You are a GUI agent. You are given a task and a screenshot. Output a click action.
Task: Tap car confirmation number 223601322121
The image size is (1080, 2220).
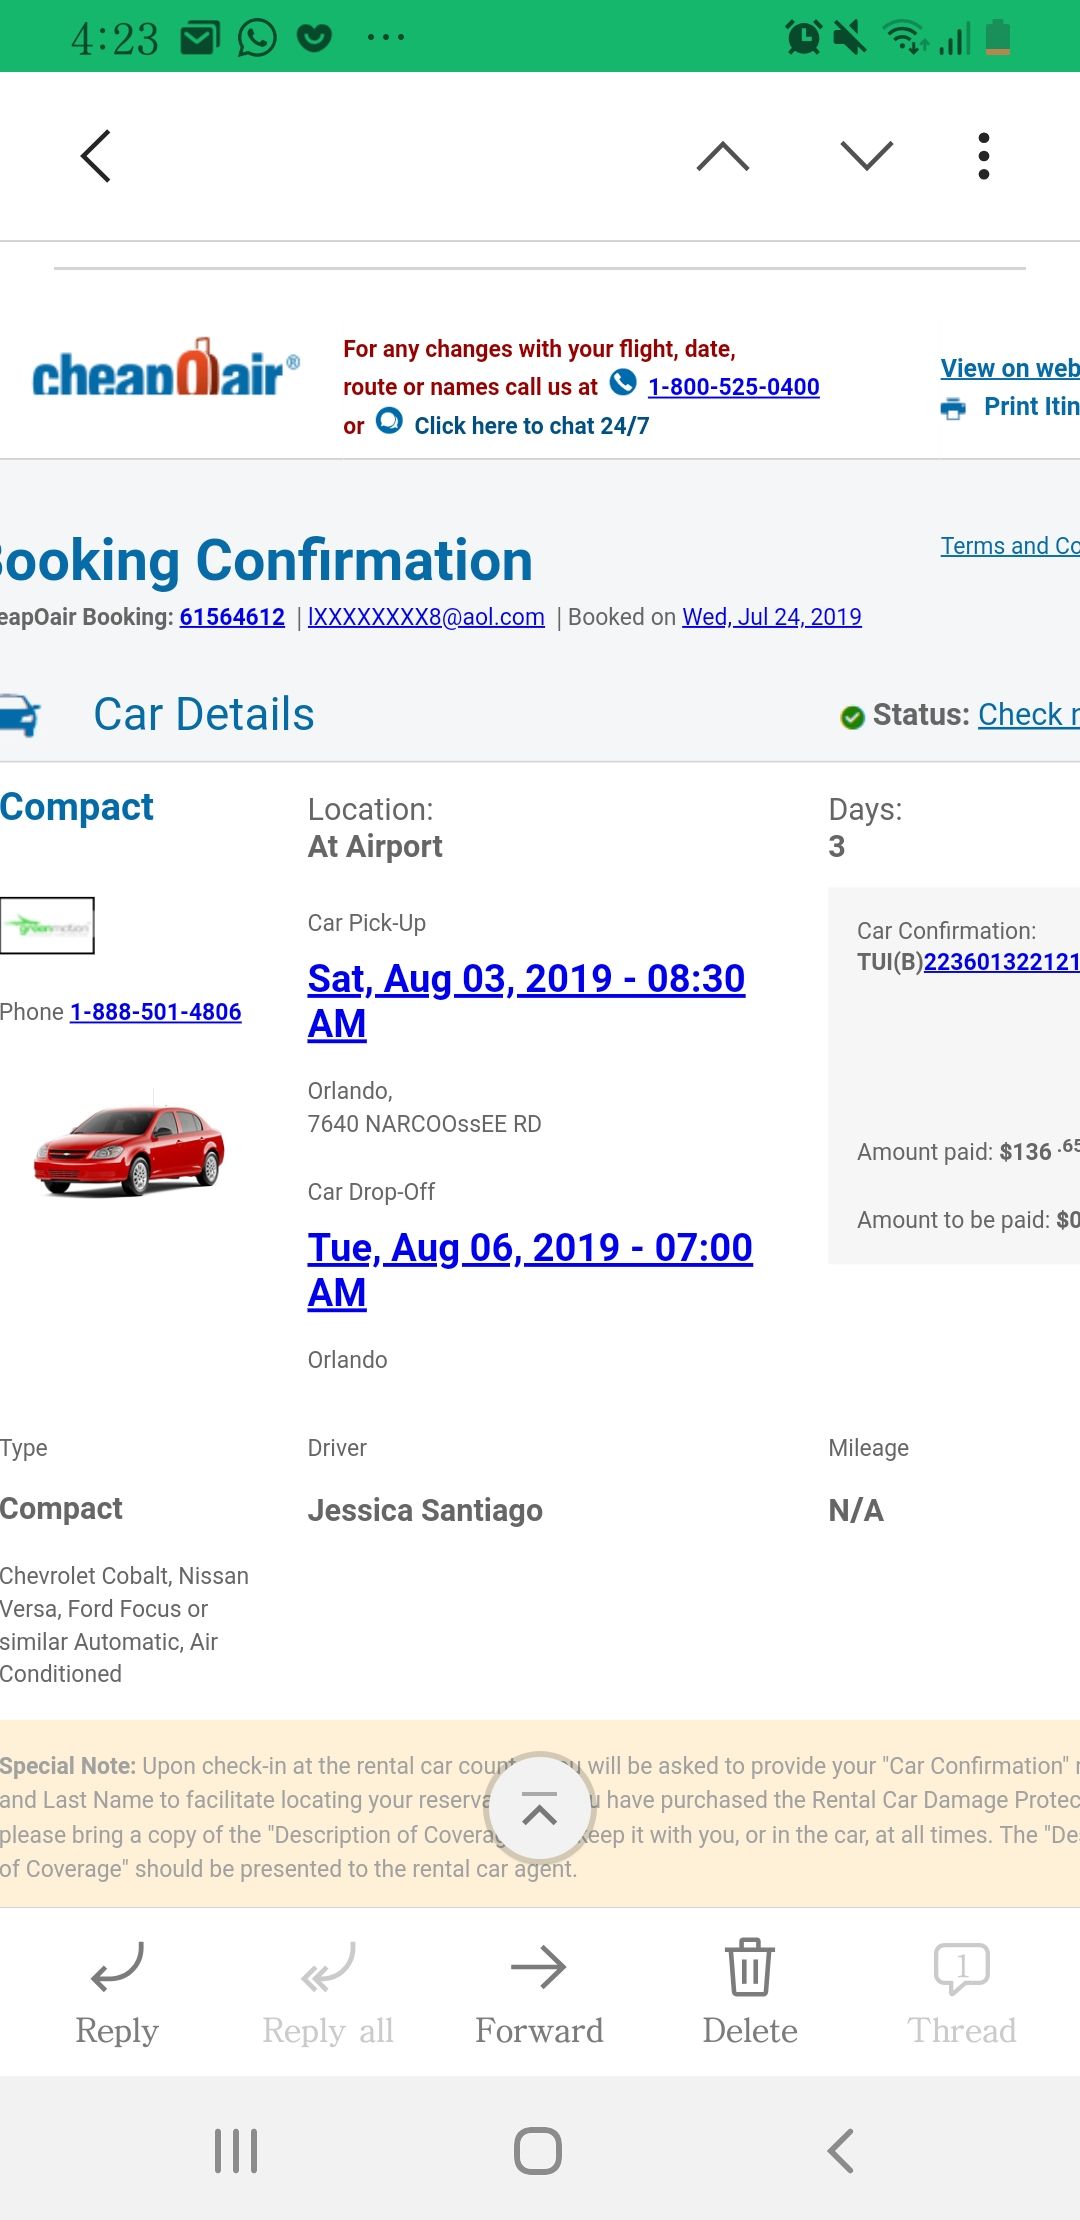1001,962
